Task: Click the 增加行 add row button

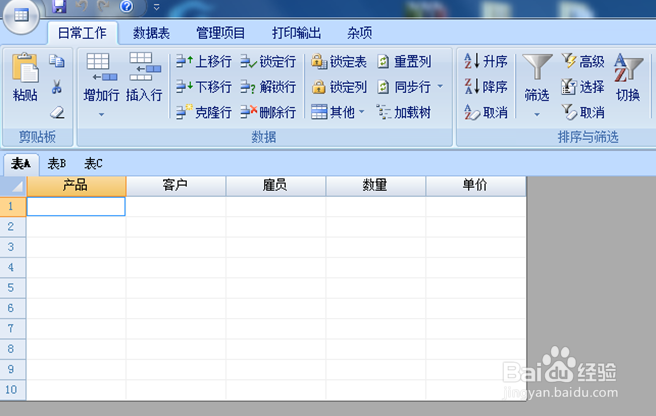Action: tap(102, 78)
